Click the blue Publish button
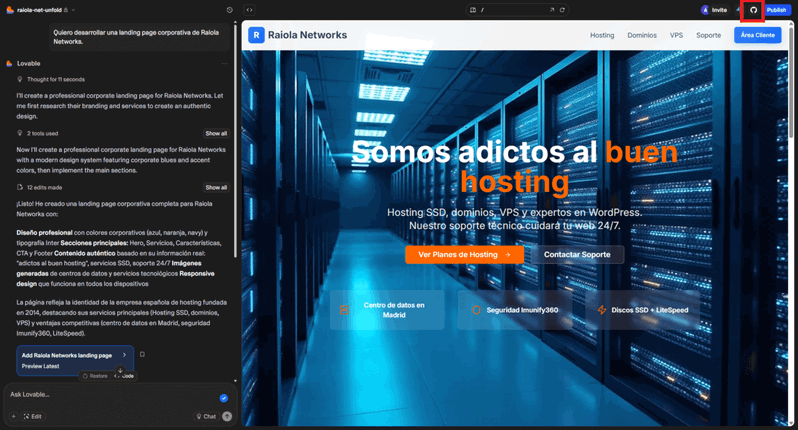 click(776, 10)
